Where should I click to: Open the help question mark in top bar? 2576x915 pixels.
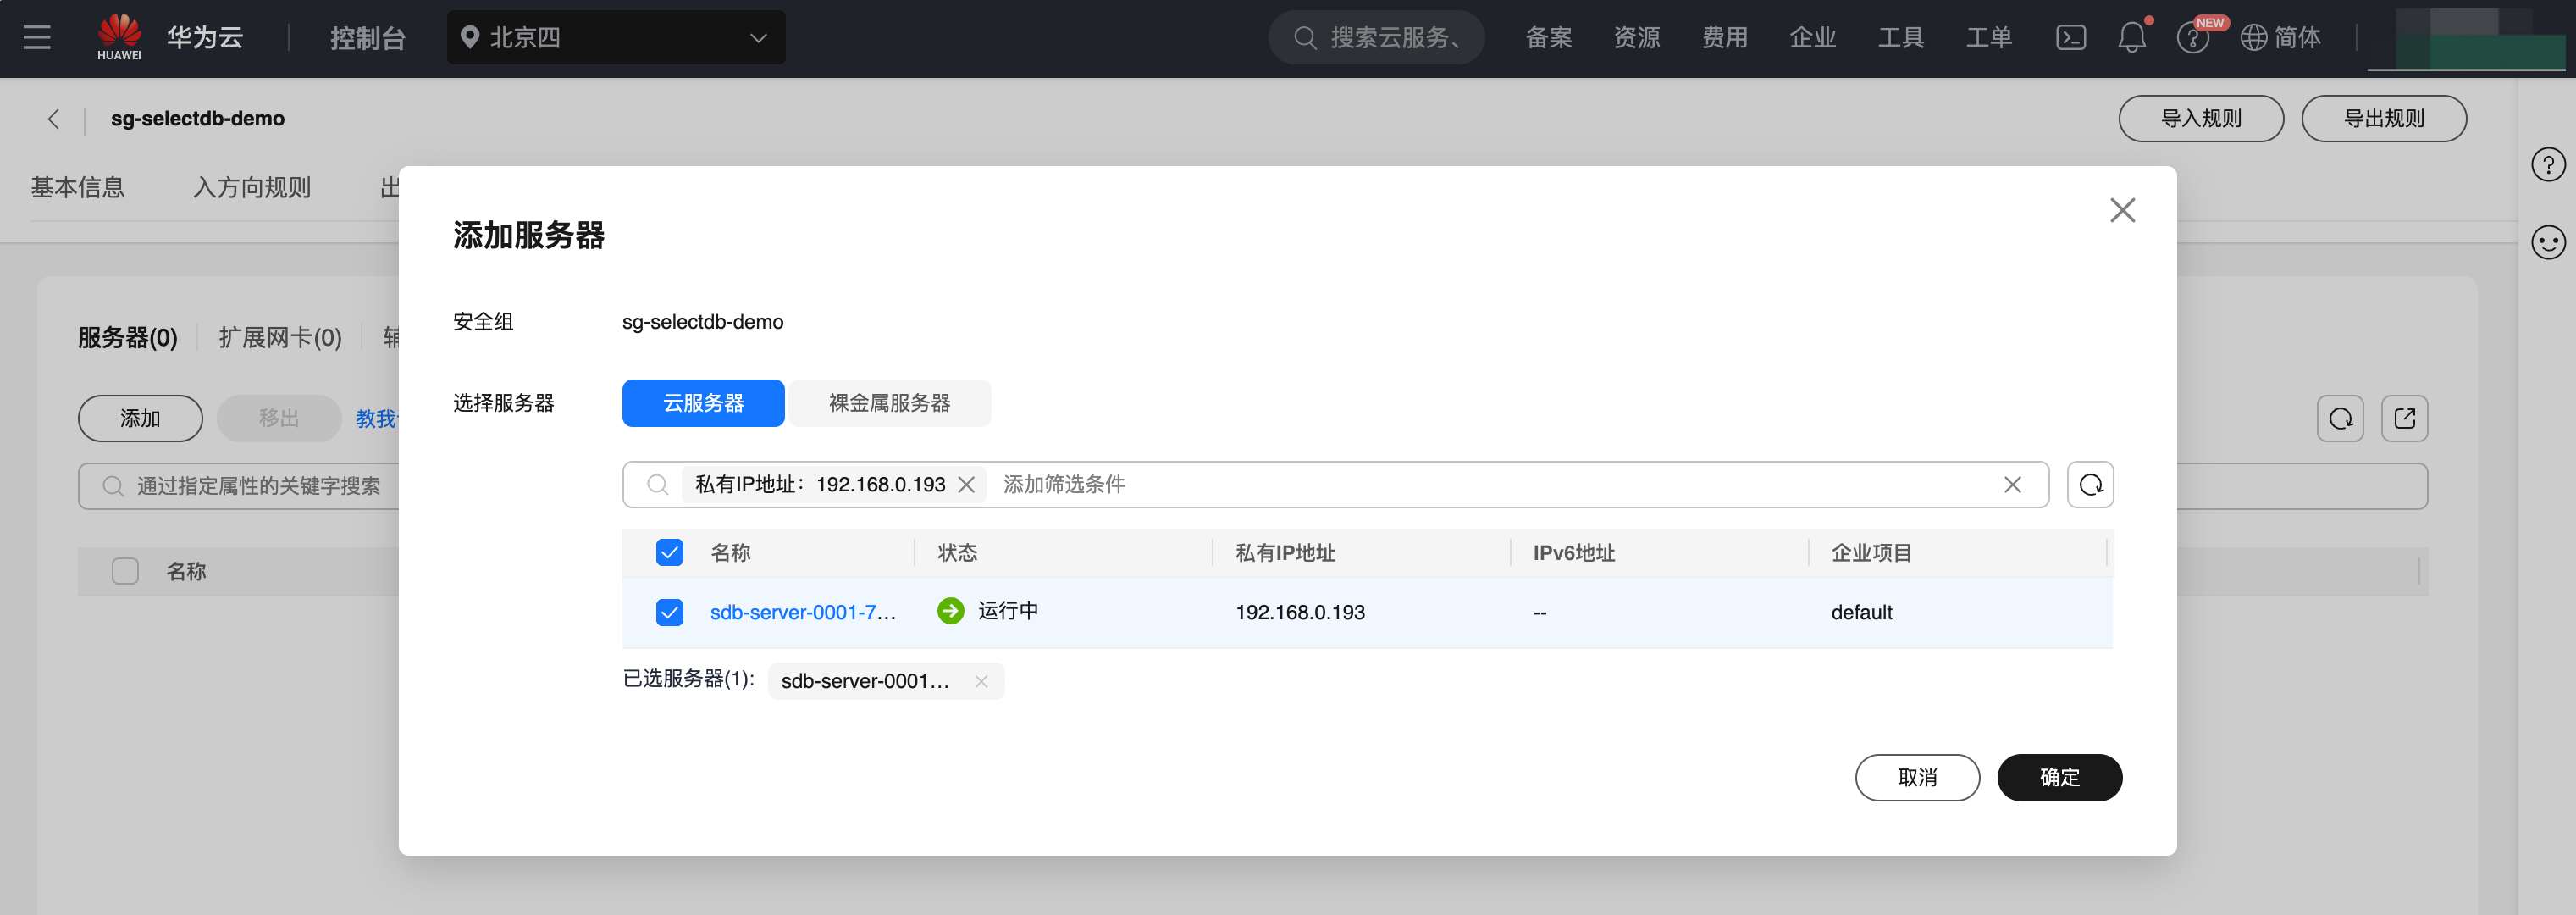point(2192,39)
